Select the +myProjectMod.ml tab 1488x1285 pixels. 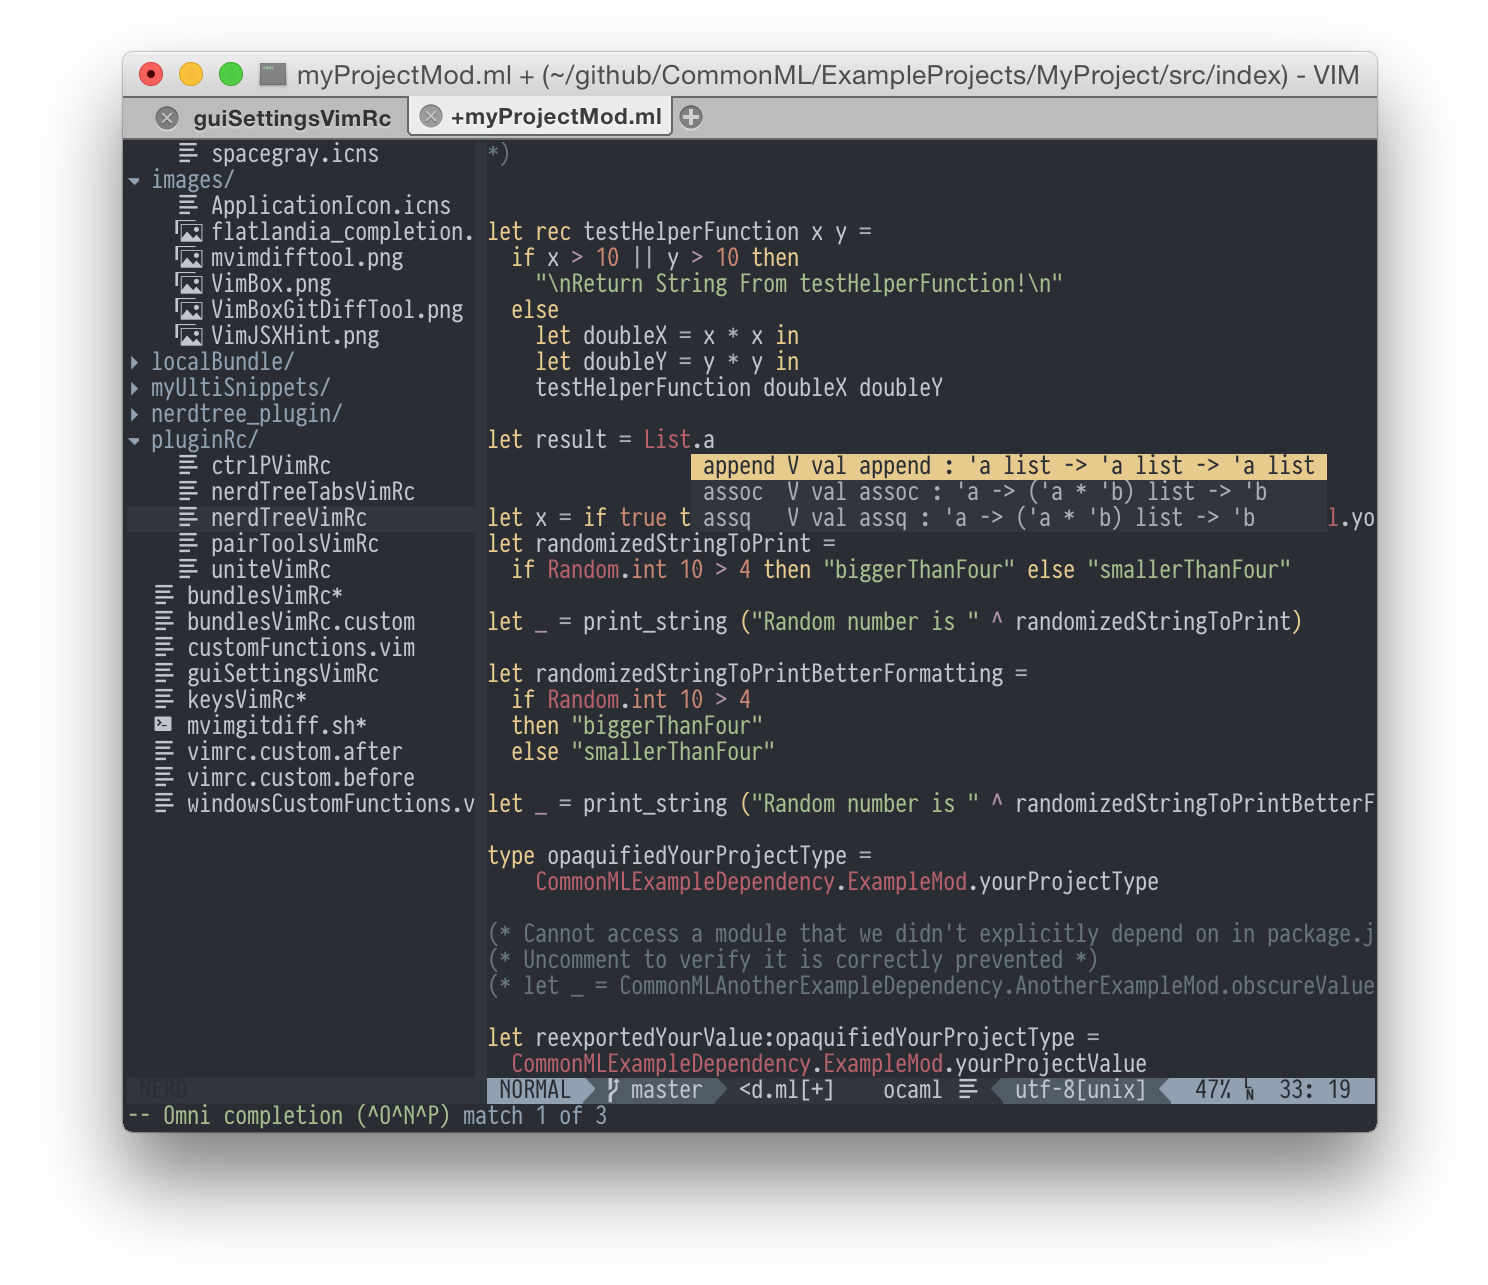tap(556, 116)
